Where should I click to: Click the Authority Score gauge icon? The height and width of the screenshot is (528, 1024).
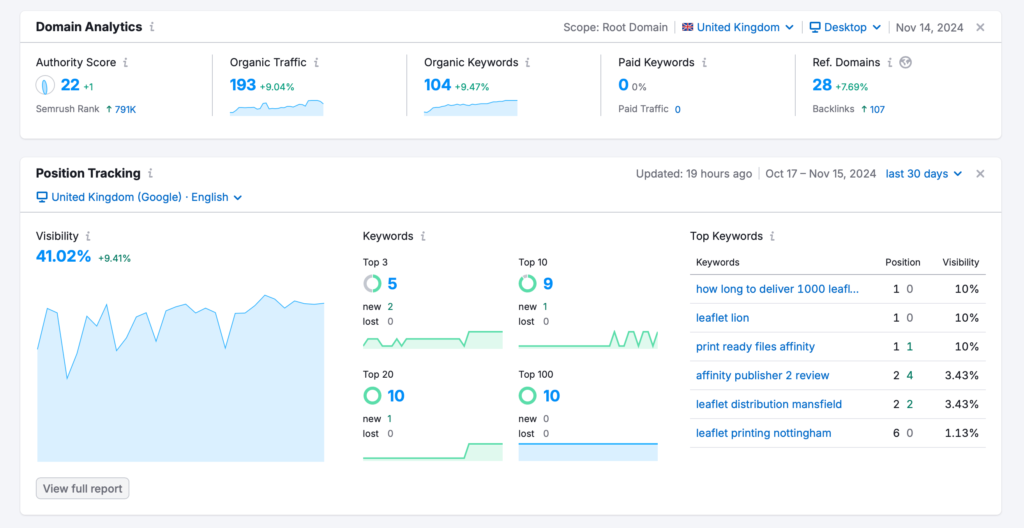click(x=45, y=85)
